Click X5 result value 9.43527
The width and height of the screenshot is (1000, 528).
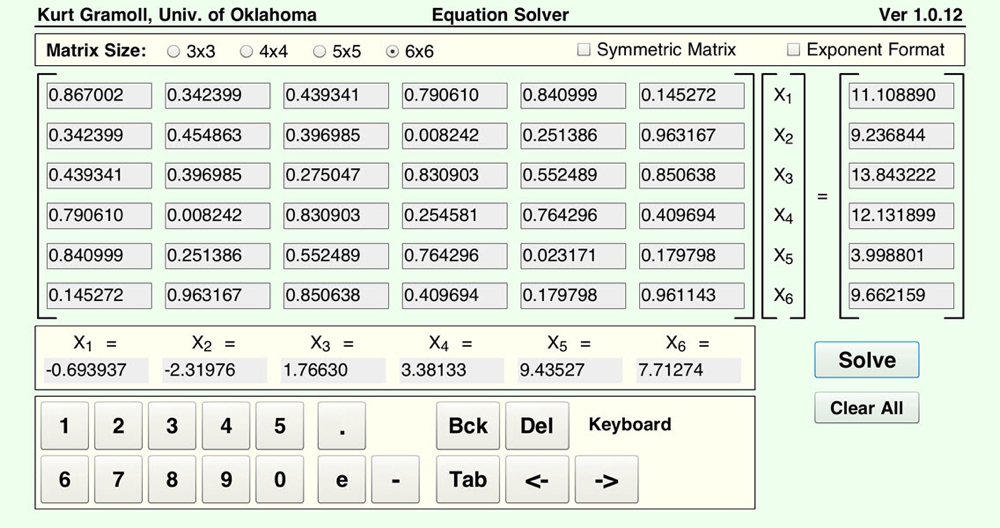570,370
